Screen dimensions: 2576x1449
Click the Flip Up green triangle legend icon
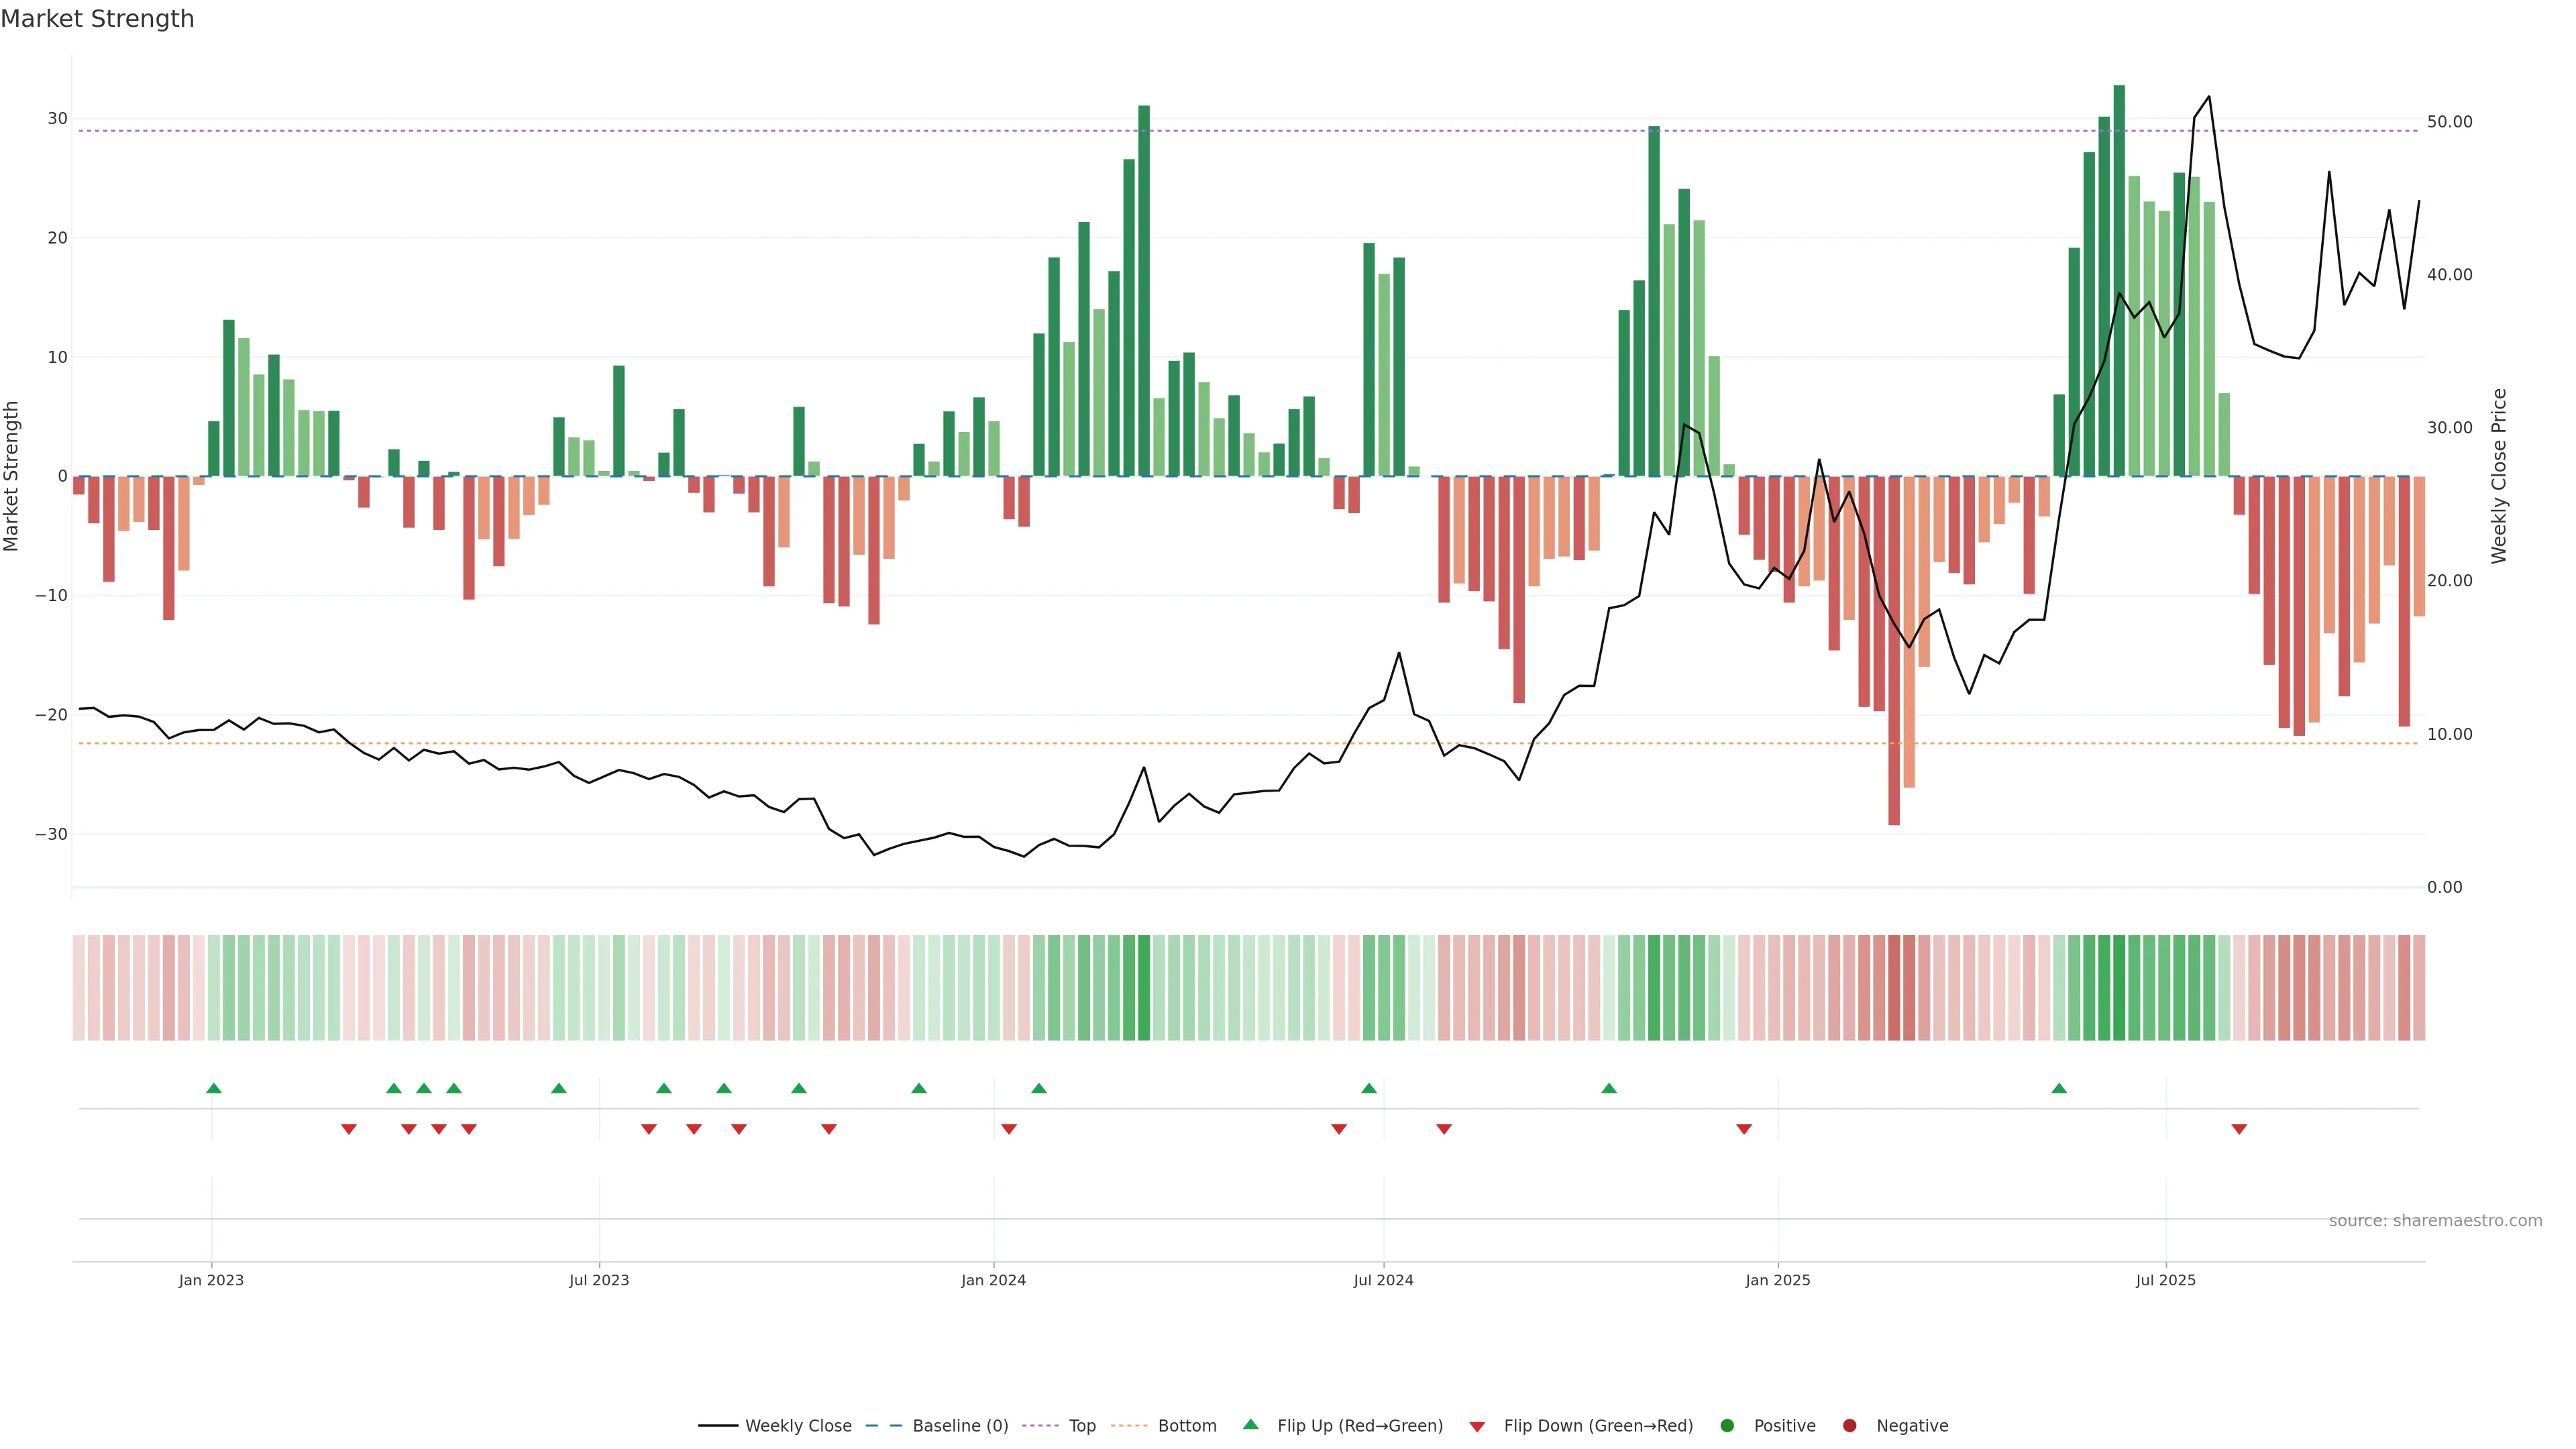click(x=1250, y=1425)
